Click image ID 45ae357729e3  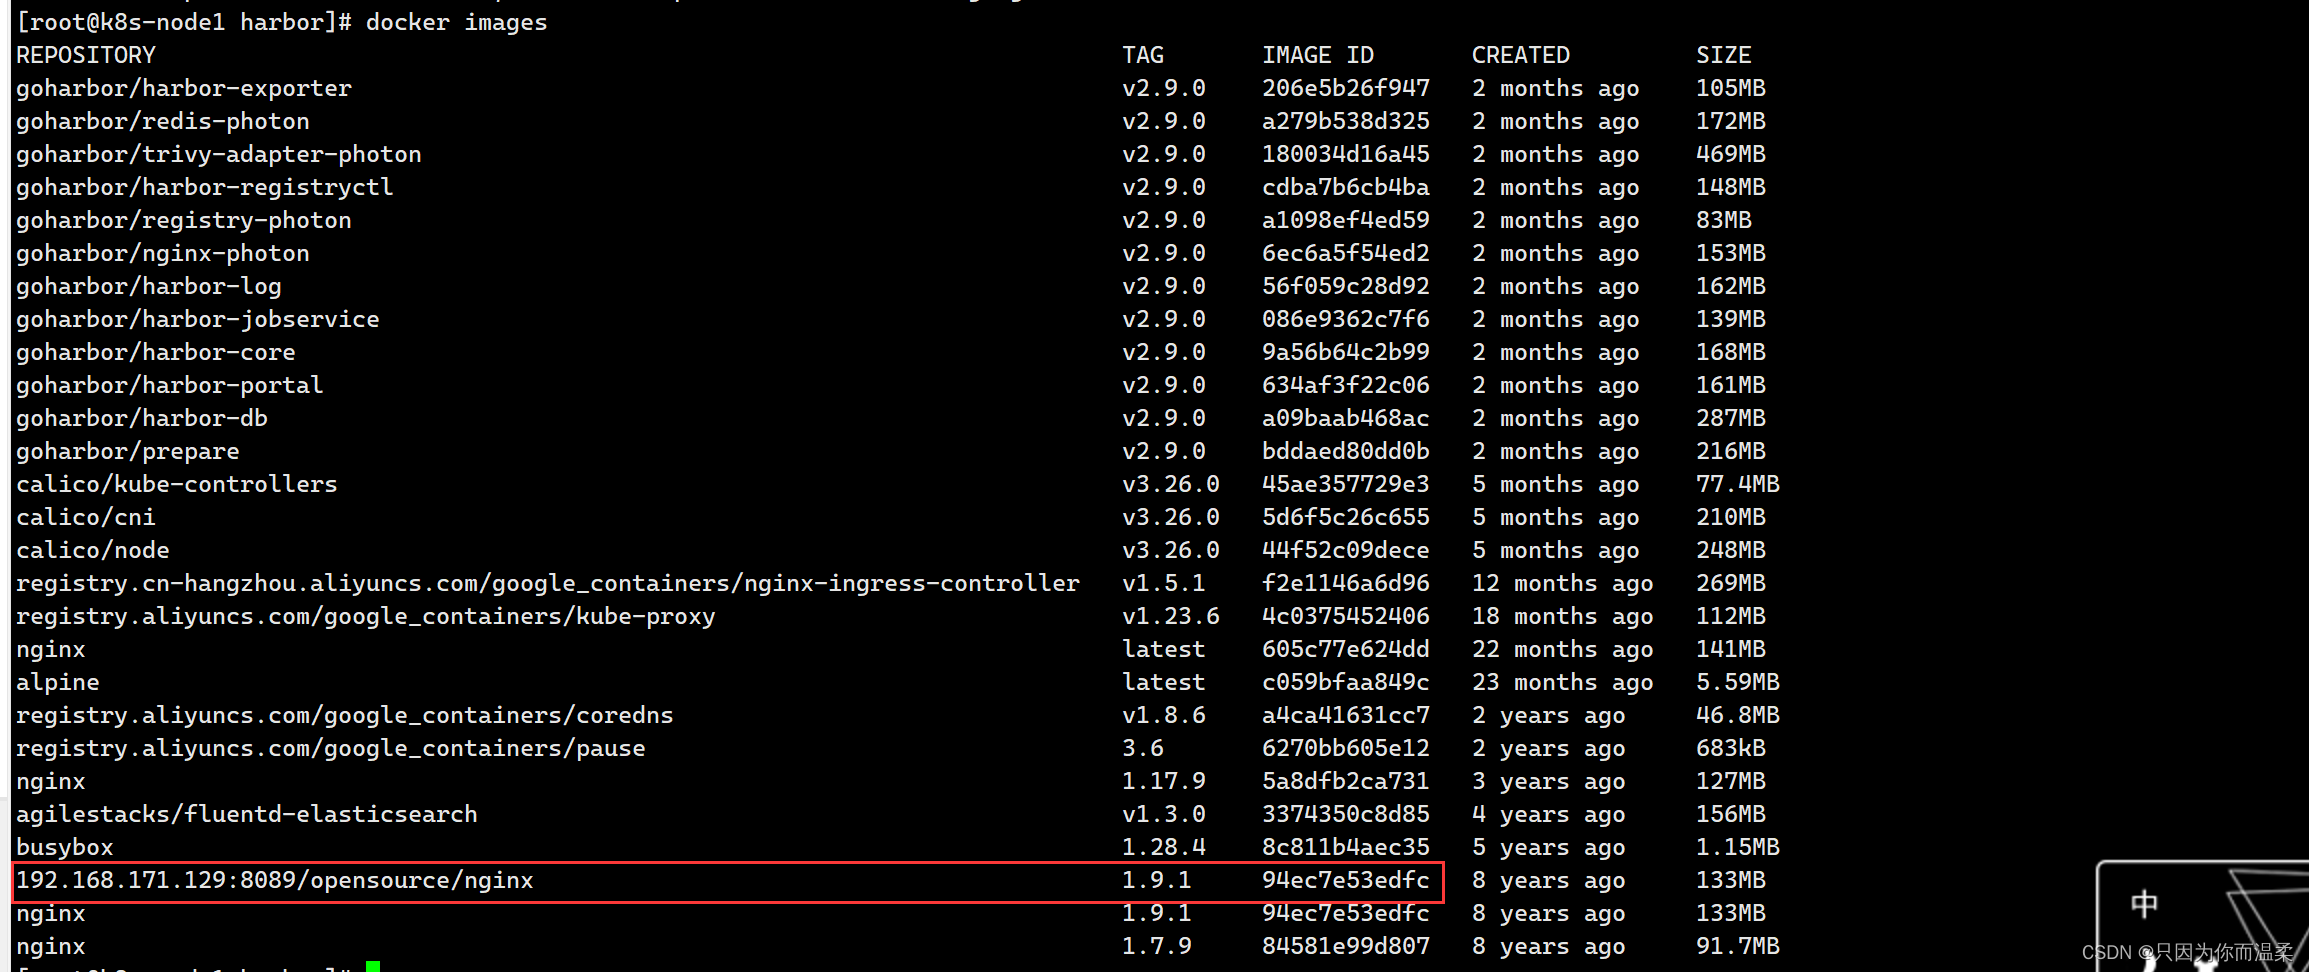point(1346,484)
